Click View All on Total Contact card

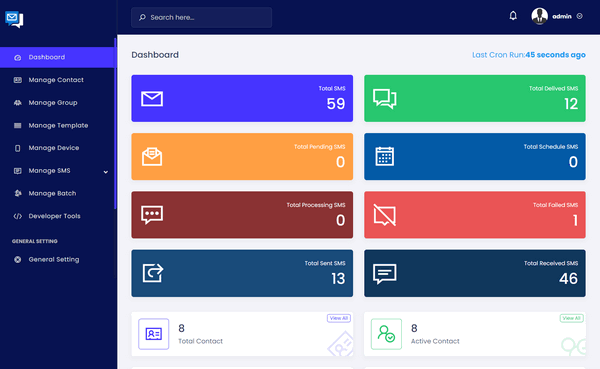[339, 318]
